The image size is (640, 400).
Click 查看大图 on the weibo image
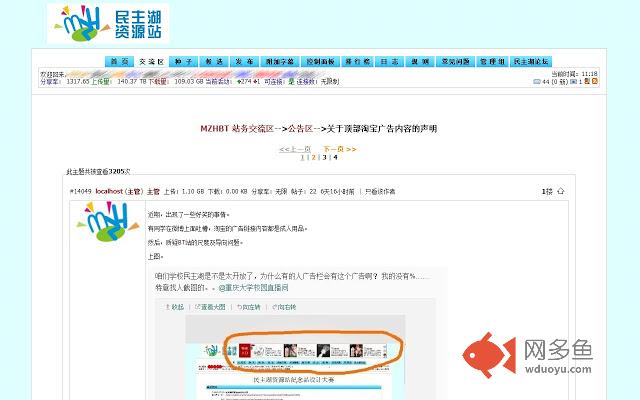(210, 307)
